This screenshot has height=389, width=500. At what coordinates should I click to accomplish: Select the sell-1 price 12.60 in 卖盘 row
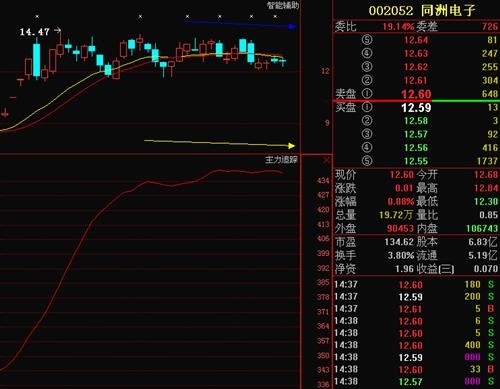pyautogui.click(x=416, y=94)
